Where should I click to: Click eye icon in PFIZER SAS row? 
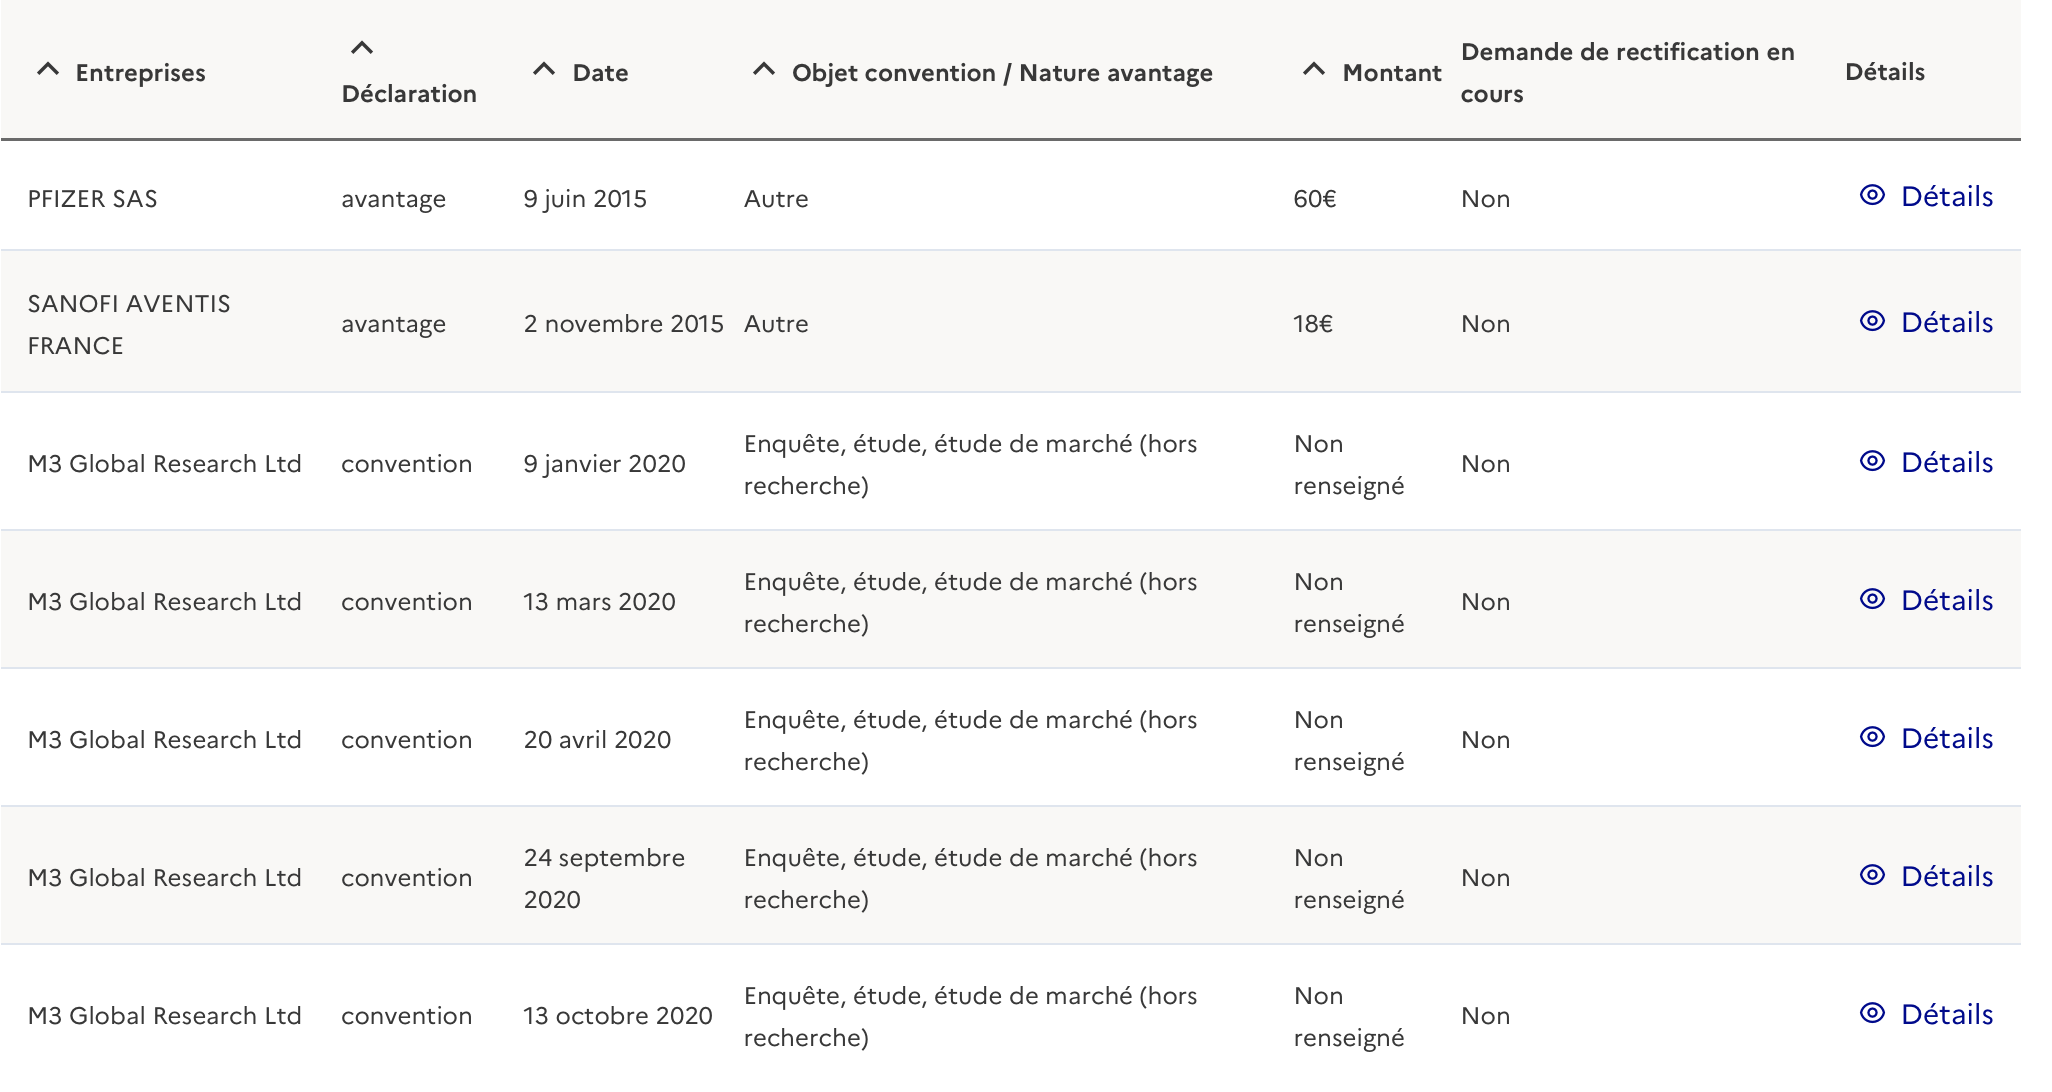pos(1872,195)
